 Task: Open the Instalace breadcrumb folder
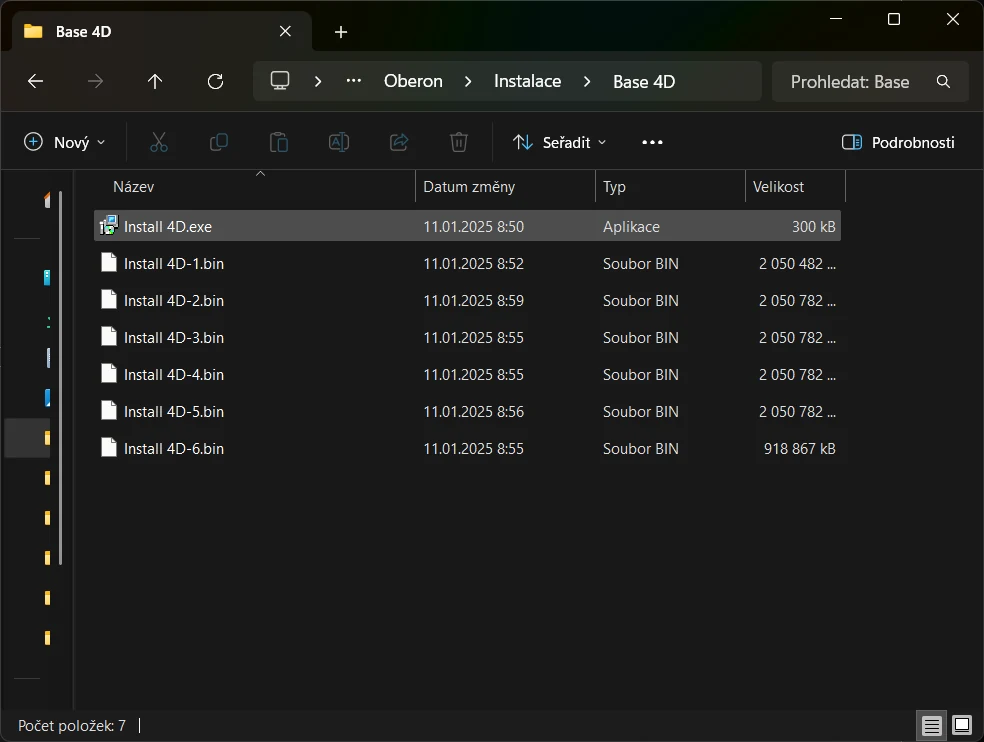(528, 82)
